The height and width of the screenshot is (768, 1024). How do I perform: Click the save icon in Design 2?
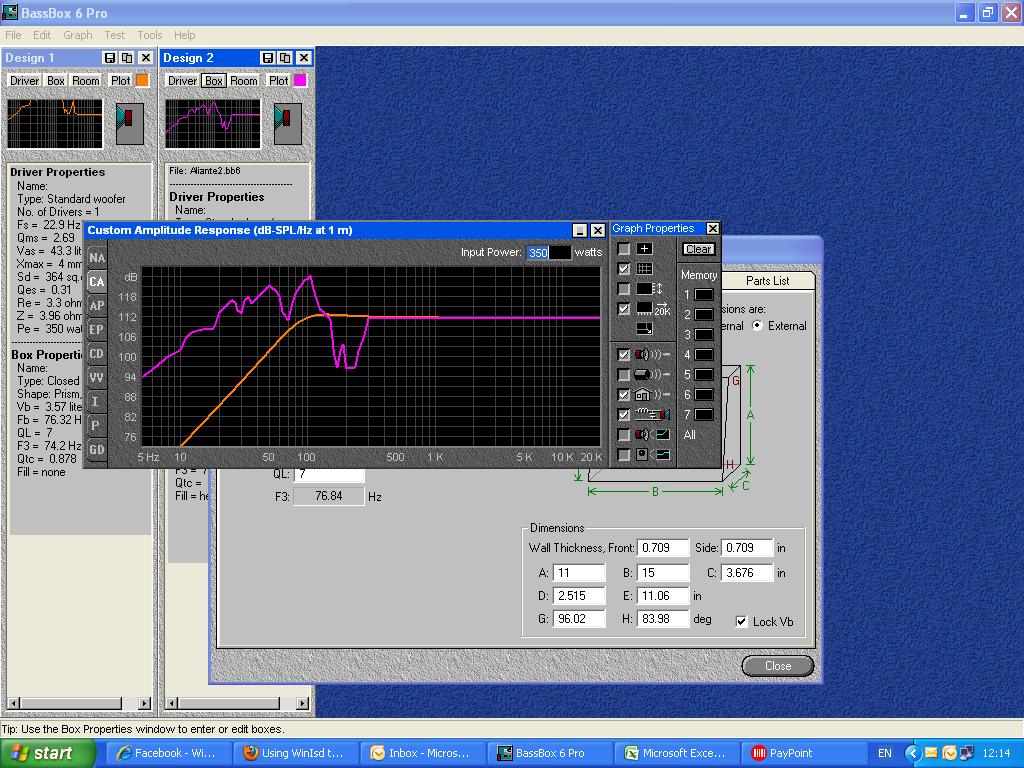click(268, 58)
